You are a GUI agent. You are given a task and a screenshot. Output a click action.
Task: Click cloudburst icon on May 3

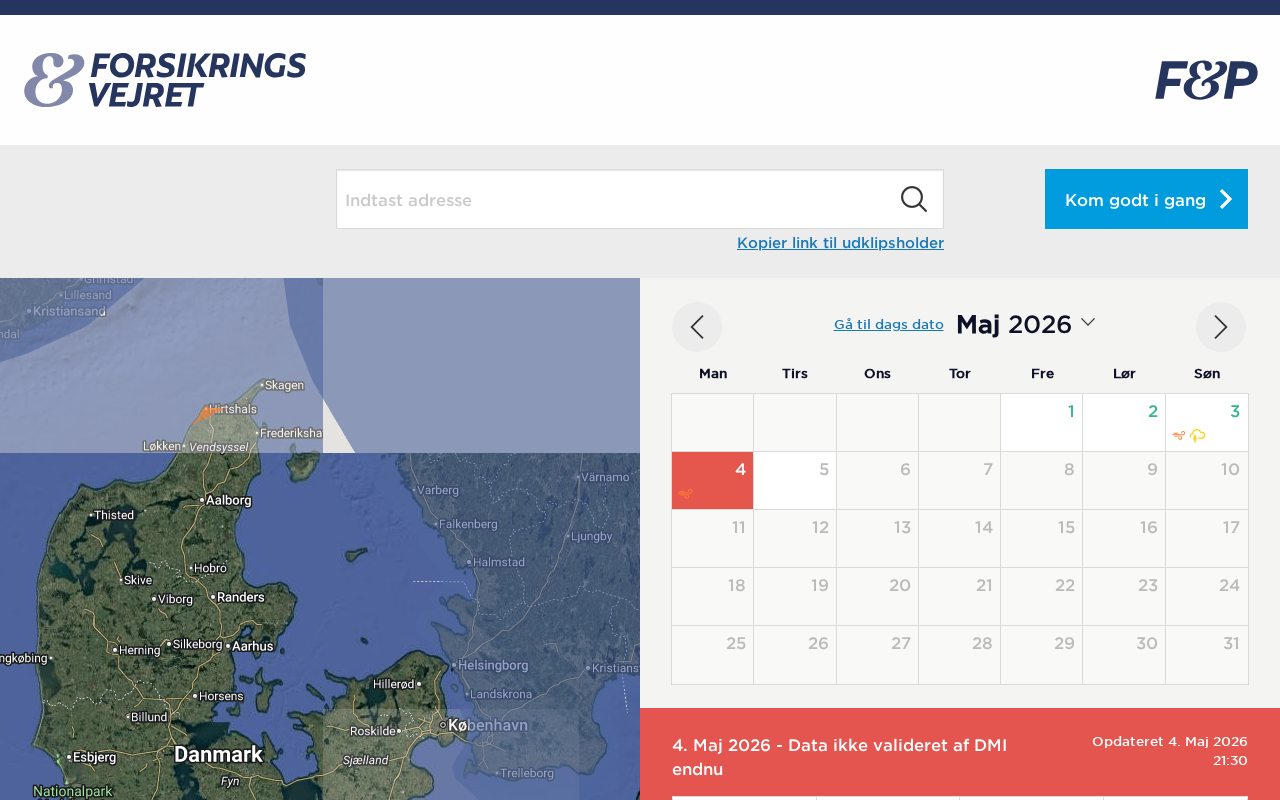1197,435
